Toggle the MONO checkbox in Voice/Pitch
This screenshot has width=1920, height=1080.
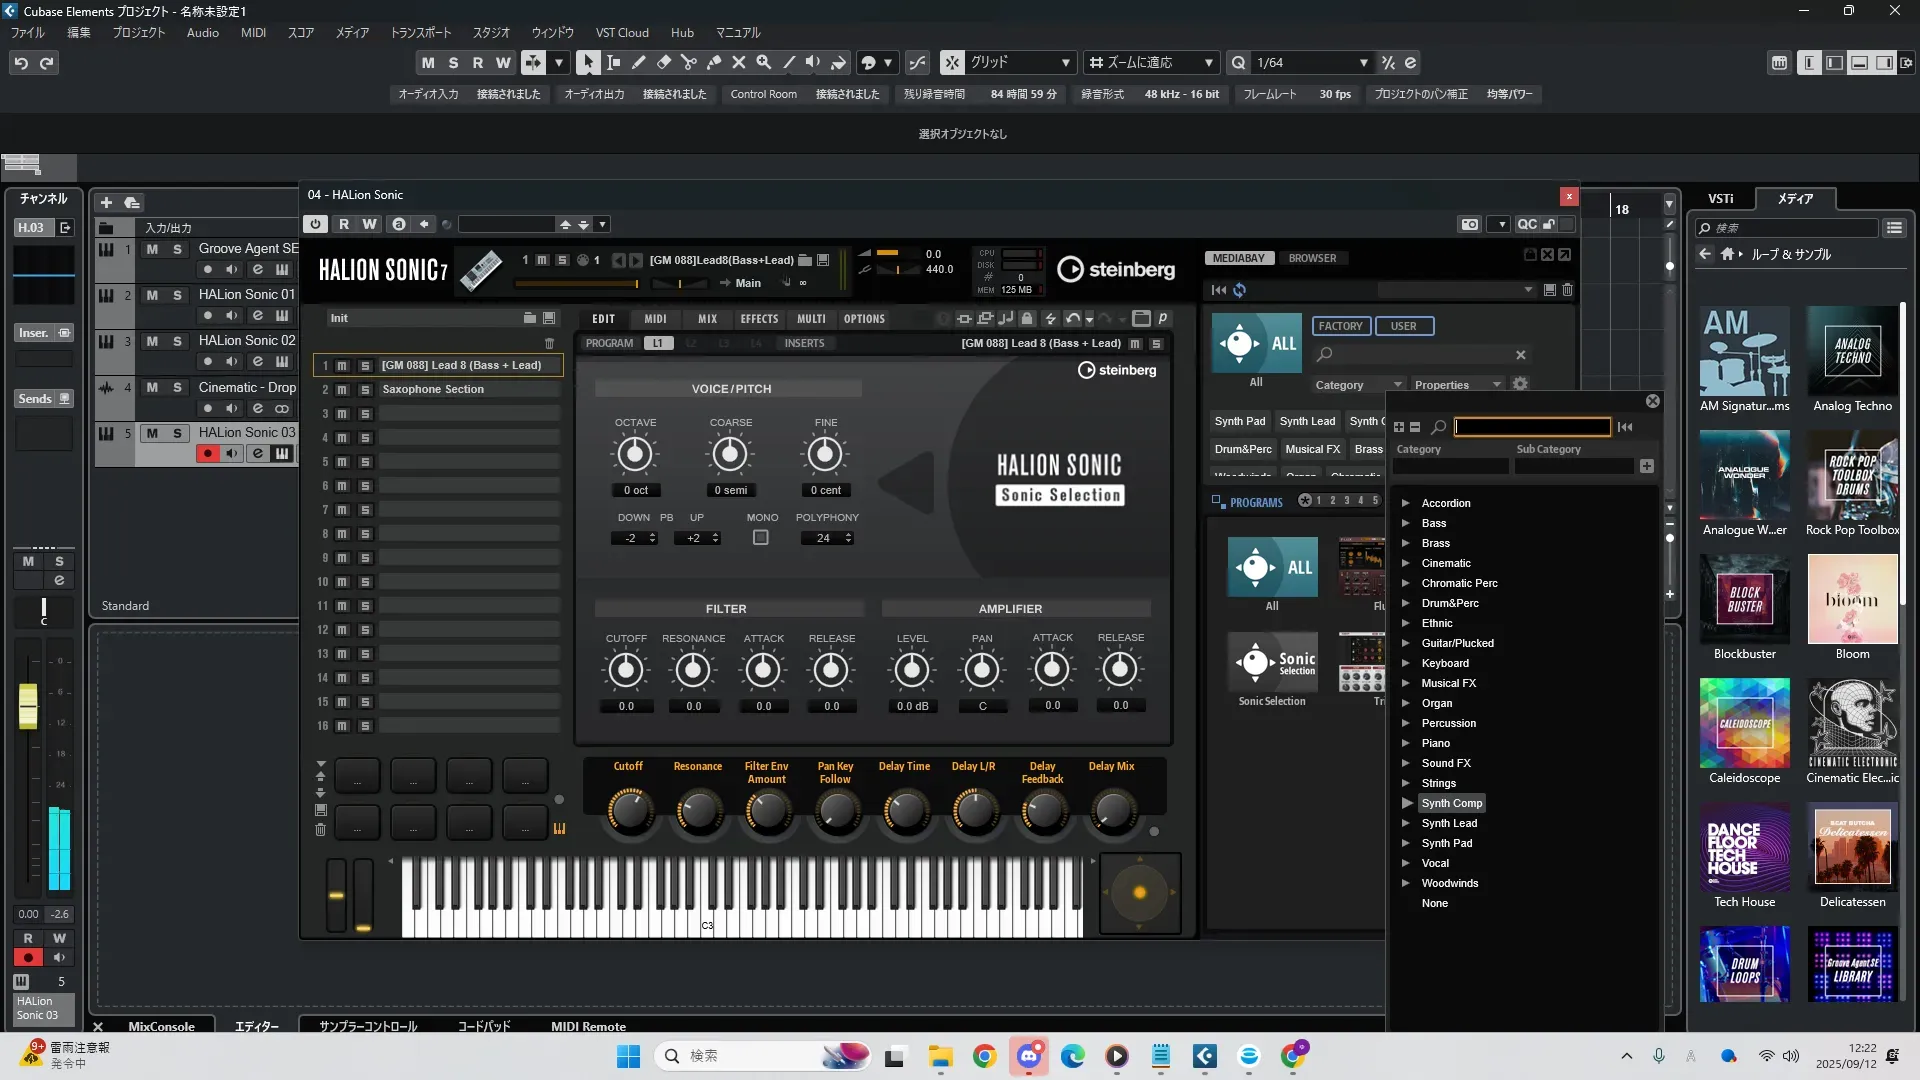[760, 538]
